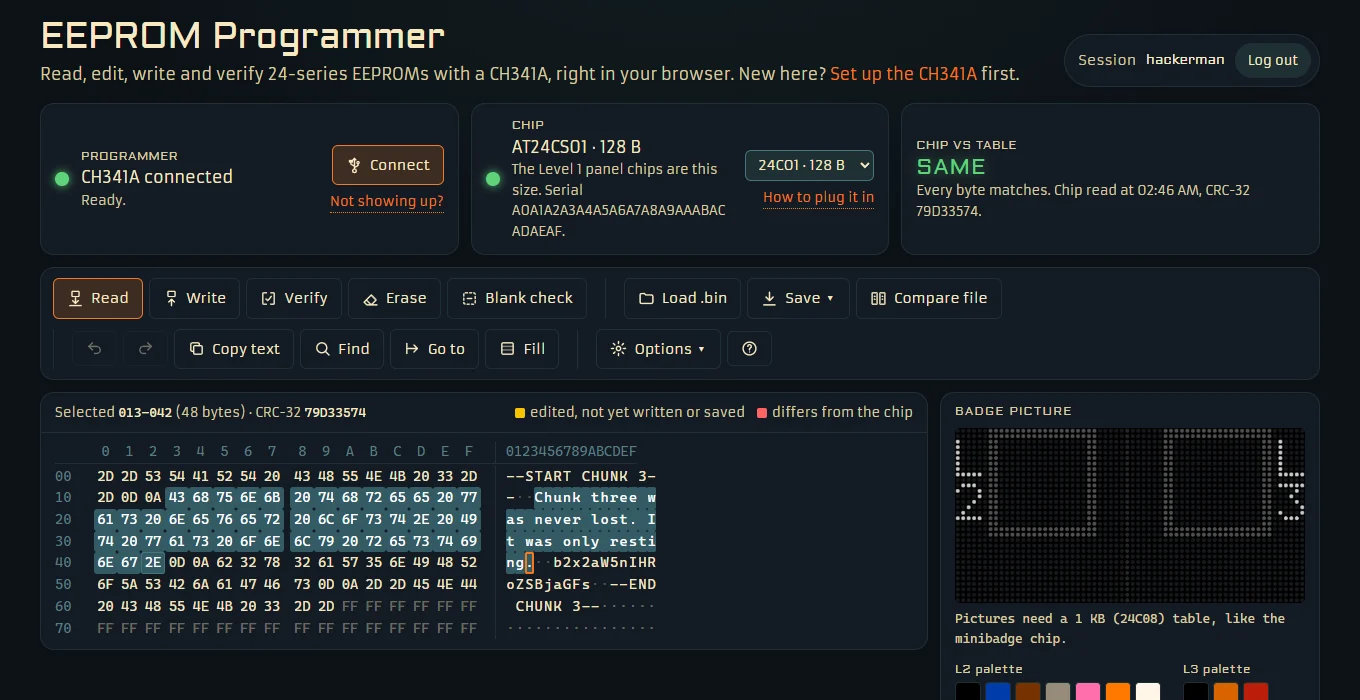Write the table to the chip

[x=194, y=298]
